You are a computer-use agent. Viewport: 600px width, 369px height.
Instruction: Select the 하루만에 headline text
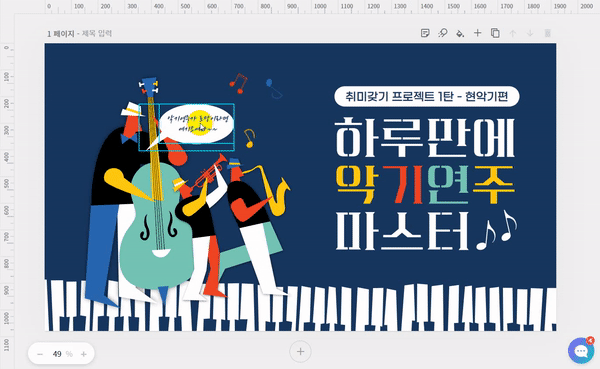425,138
